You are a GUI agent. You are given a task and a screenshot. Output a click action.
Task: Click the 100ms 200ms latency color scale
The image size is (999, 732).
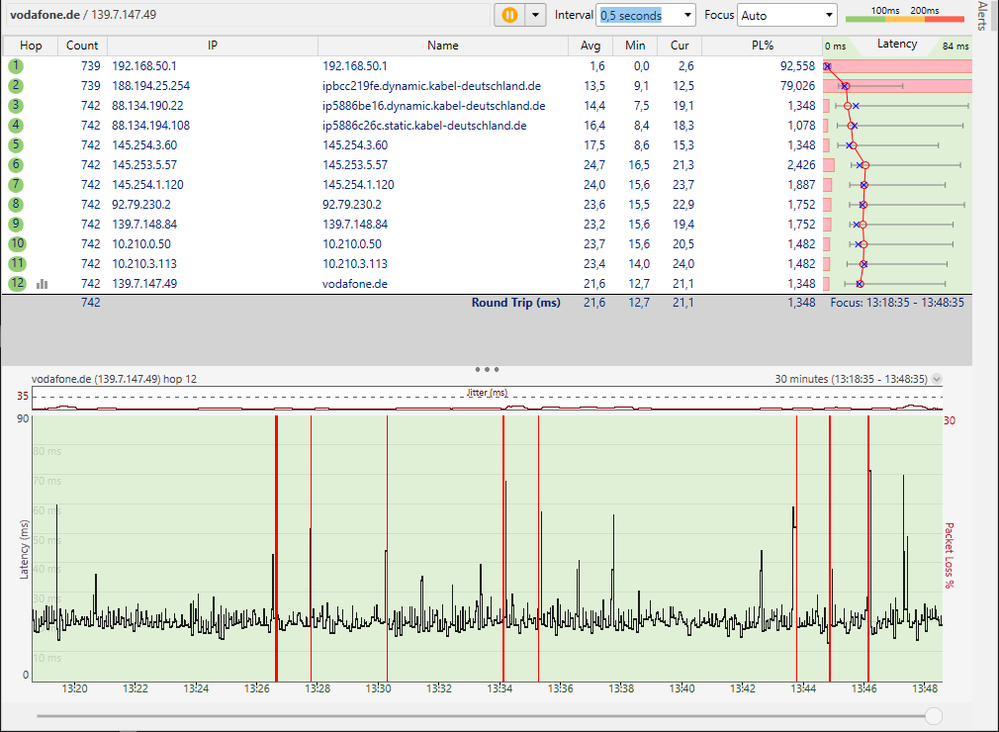905,15
